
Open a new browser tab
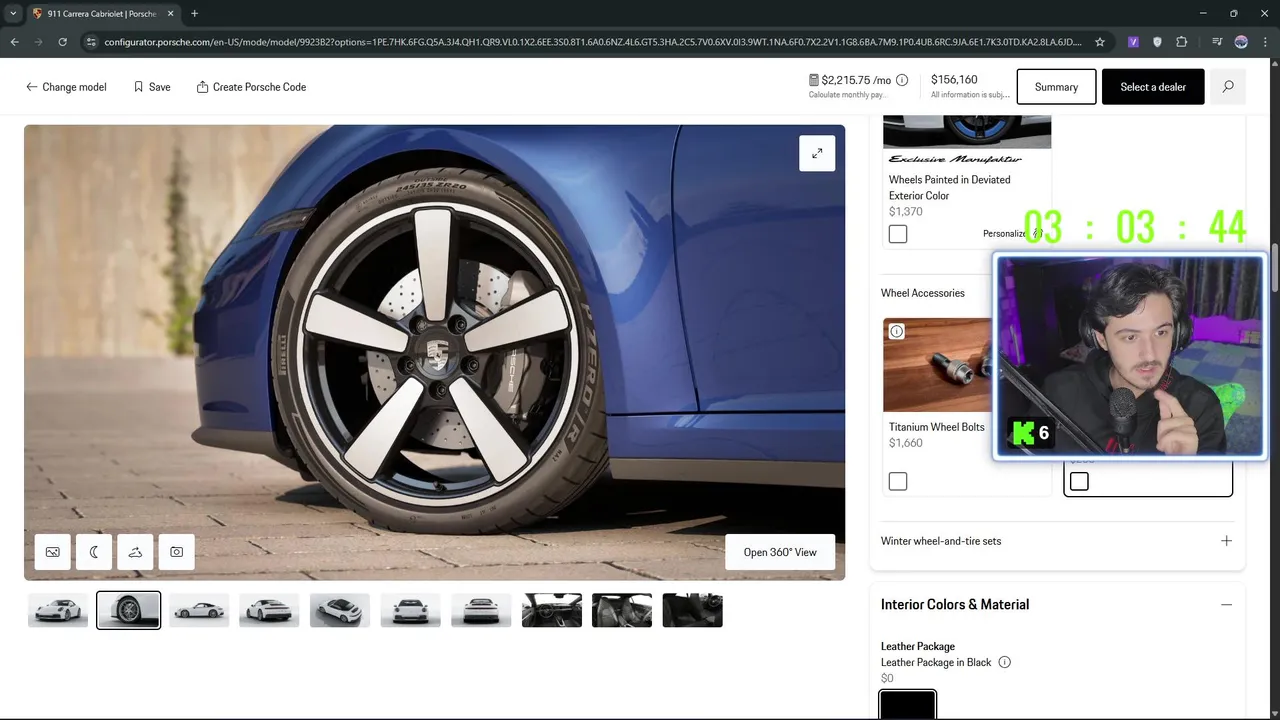coord(194,13)
